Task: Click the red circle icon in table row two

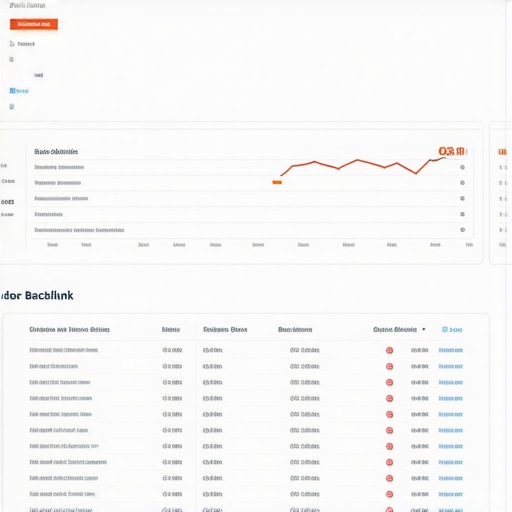Action: click(389, 366)
